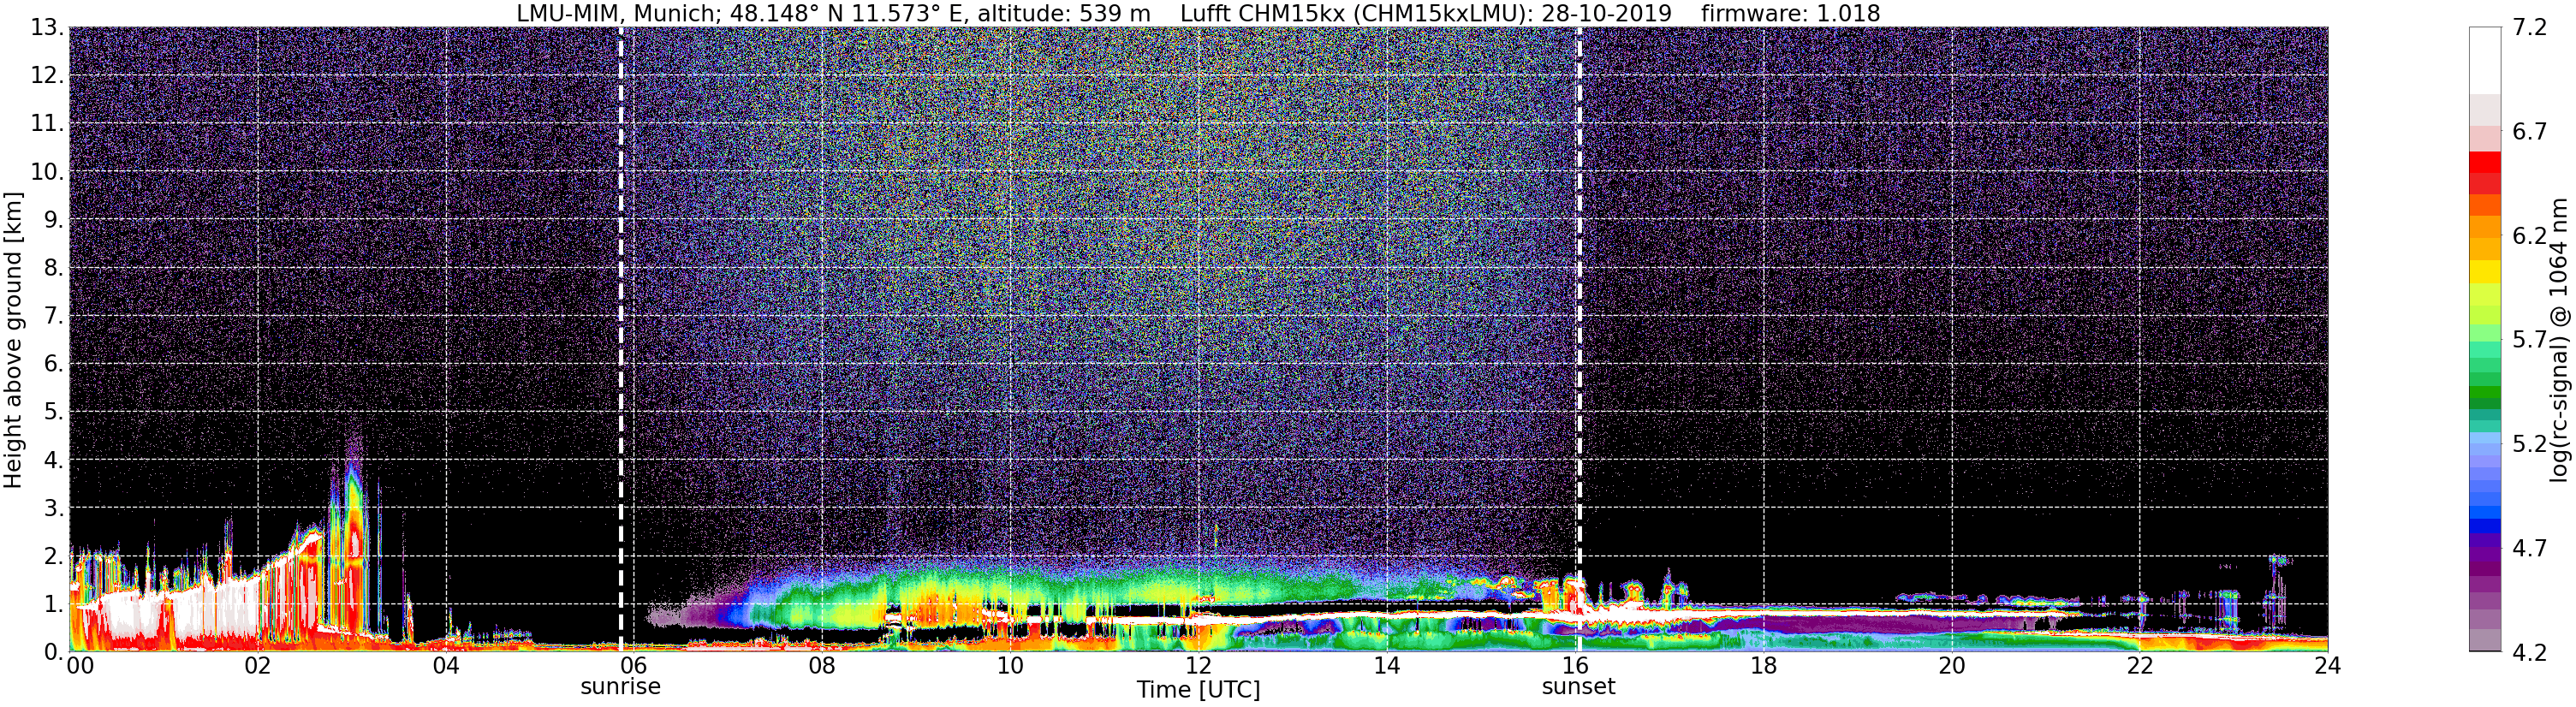This screenshot has height=707, width=2576.
Task: Click 'firmware: 1.018' in the title
Action: tap(1790, 14)
